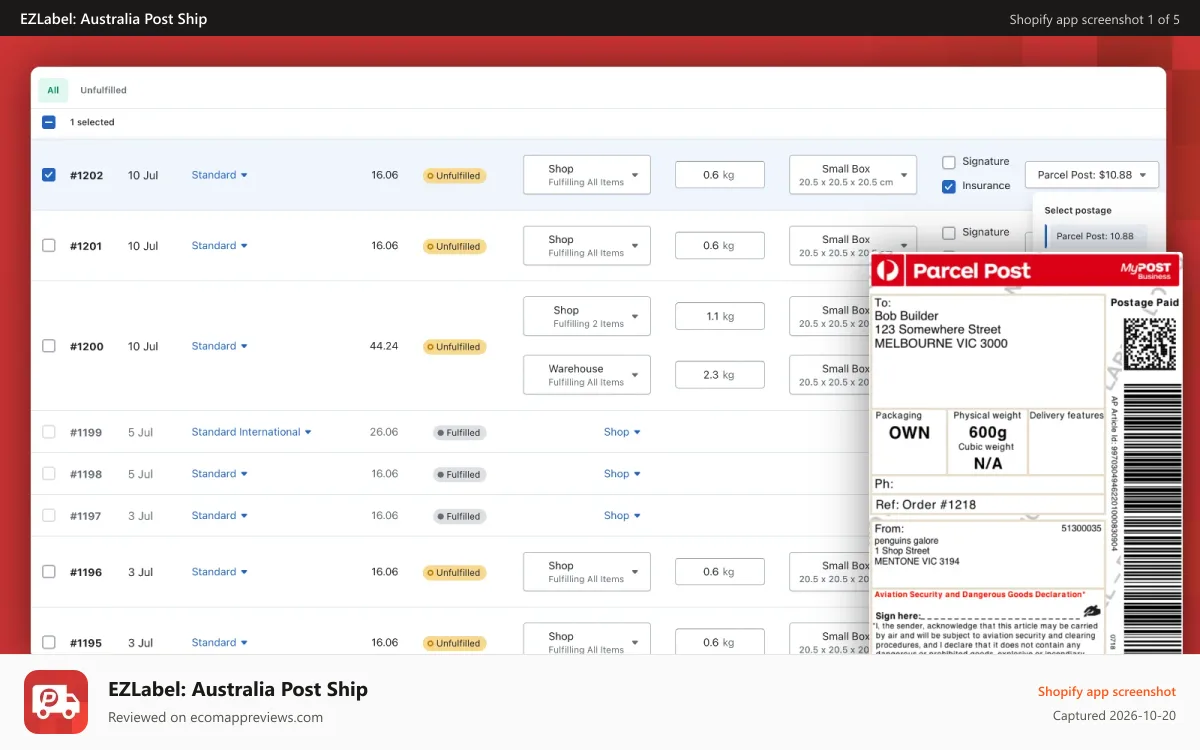Uncheck the order #1202 checkbox
1200x750 pixels.
click(48, 174)
